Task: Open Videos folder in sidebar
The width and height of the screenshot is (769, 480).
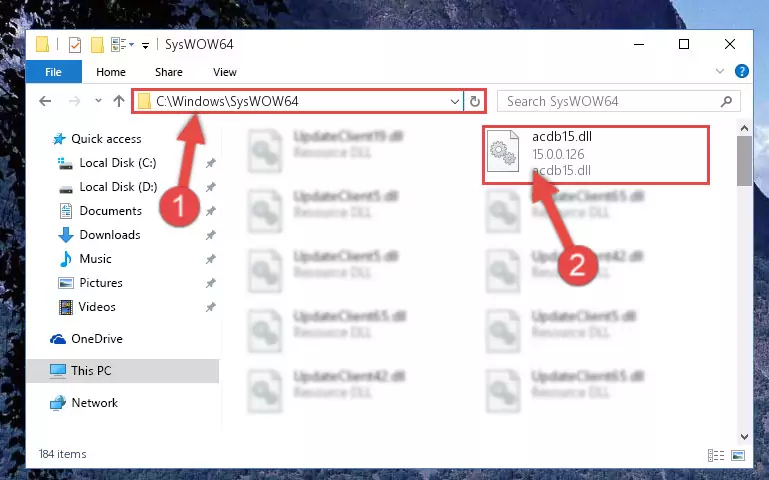Action: pos(97,307)
